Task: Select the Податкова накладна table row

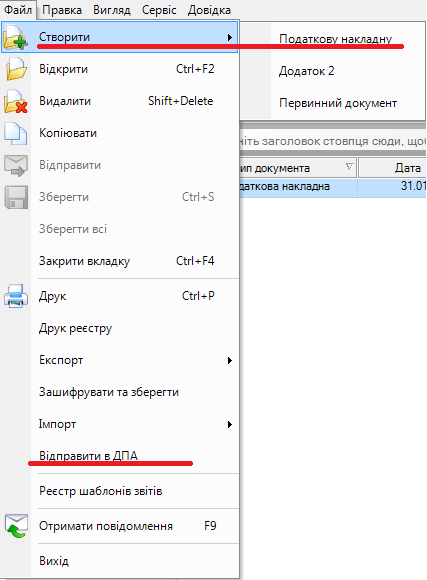Action: pos(333,186)
